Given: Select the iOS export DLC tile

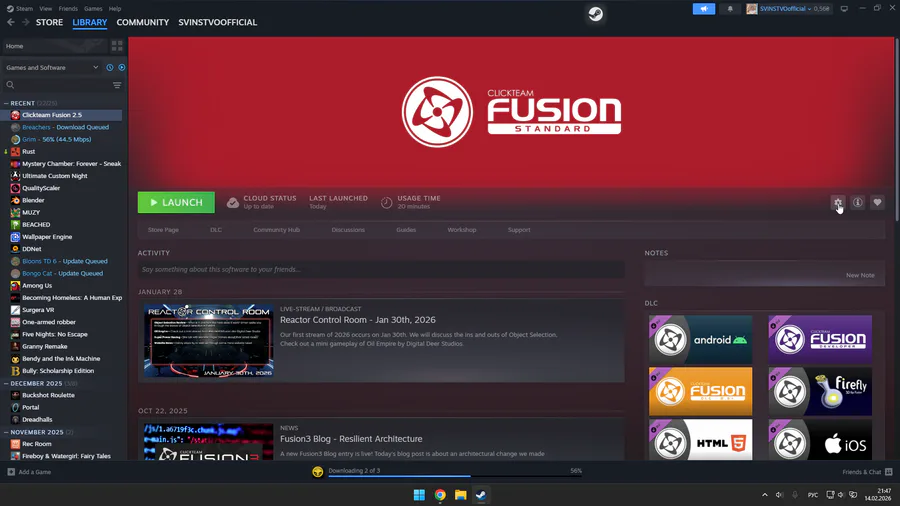Looking at the screenshot, I should coord(820,440).
